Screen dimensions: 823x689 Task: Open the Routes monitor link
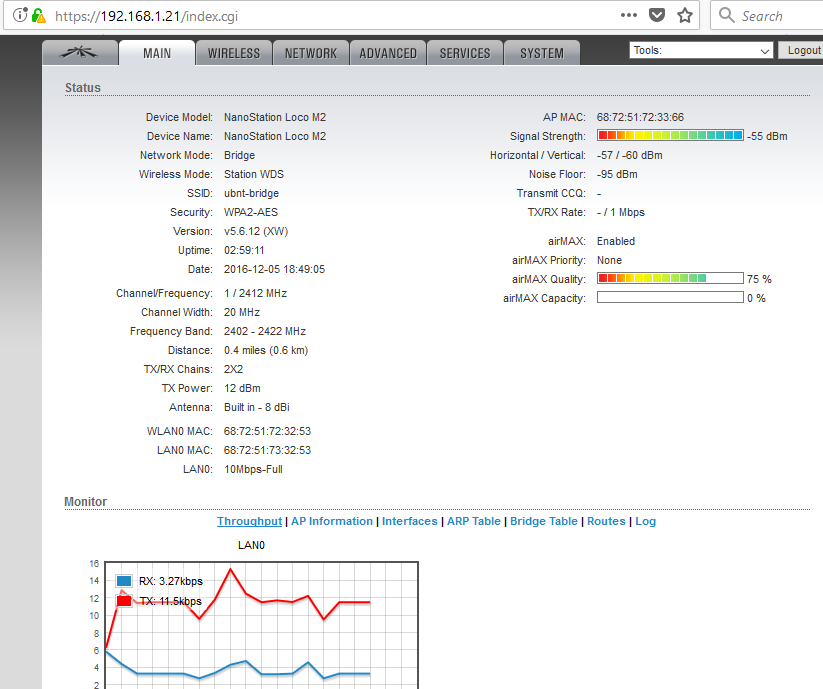point(606,521)
